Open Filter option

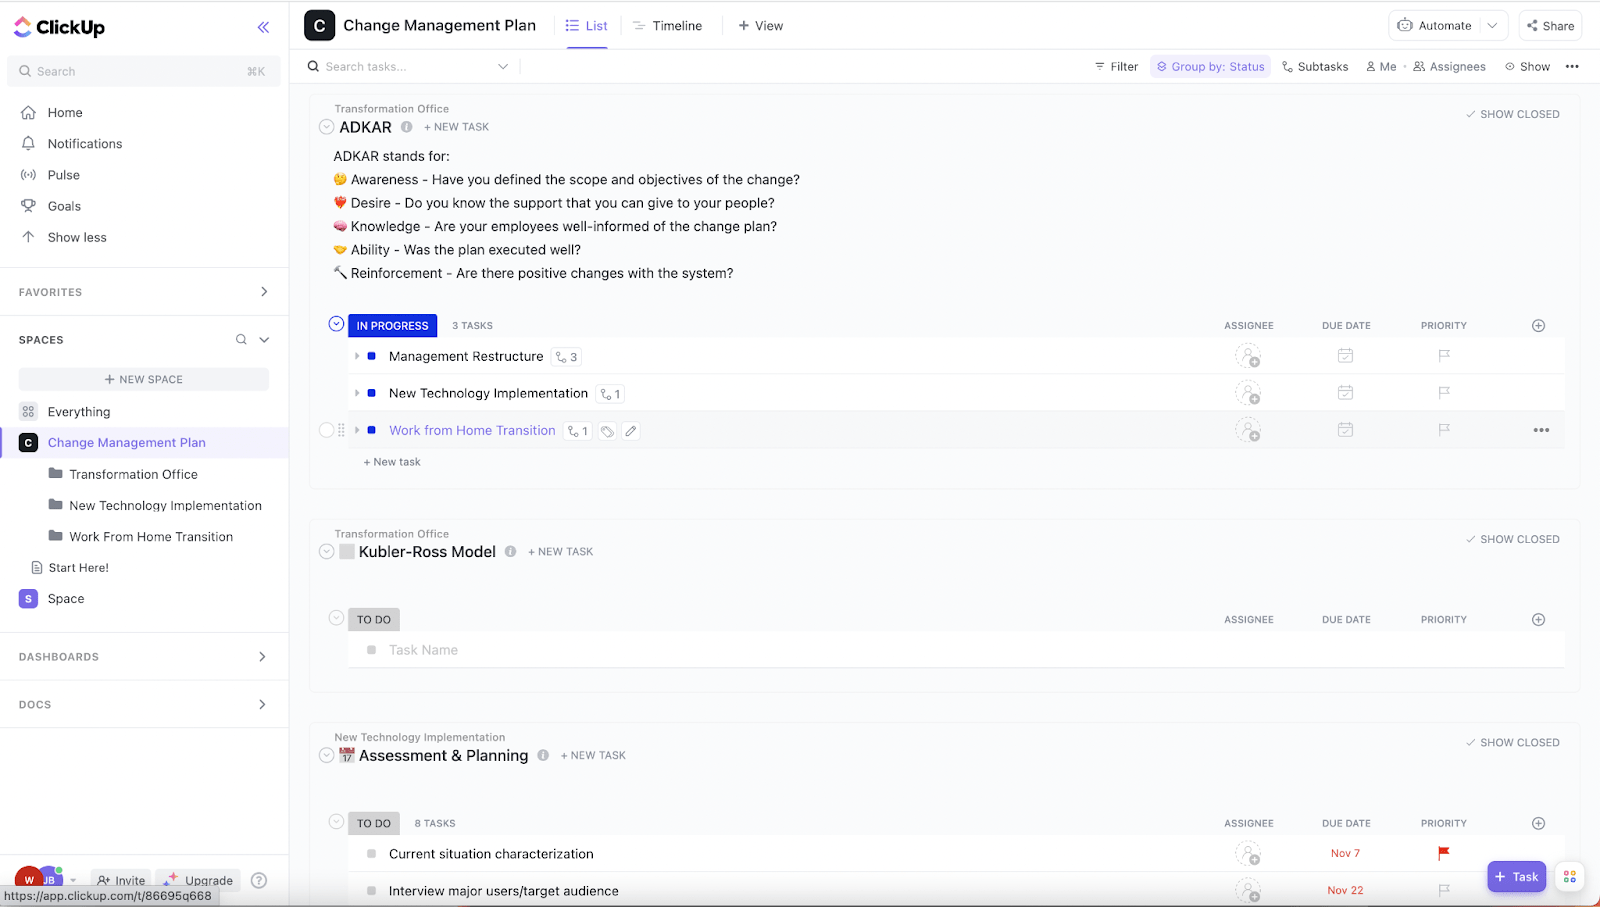coord(1116,67)
